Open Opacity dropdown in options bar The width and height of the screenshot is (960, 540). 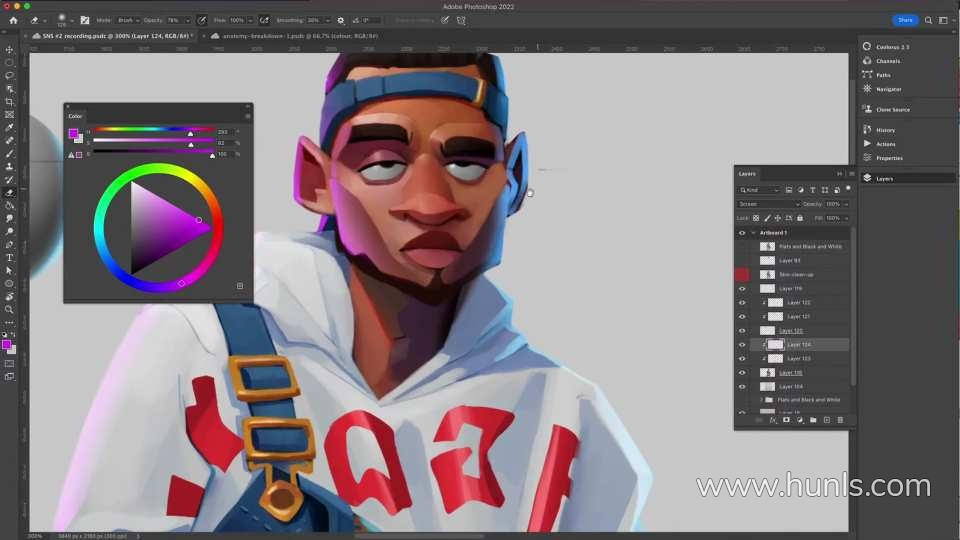click(x=187, y=20)
